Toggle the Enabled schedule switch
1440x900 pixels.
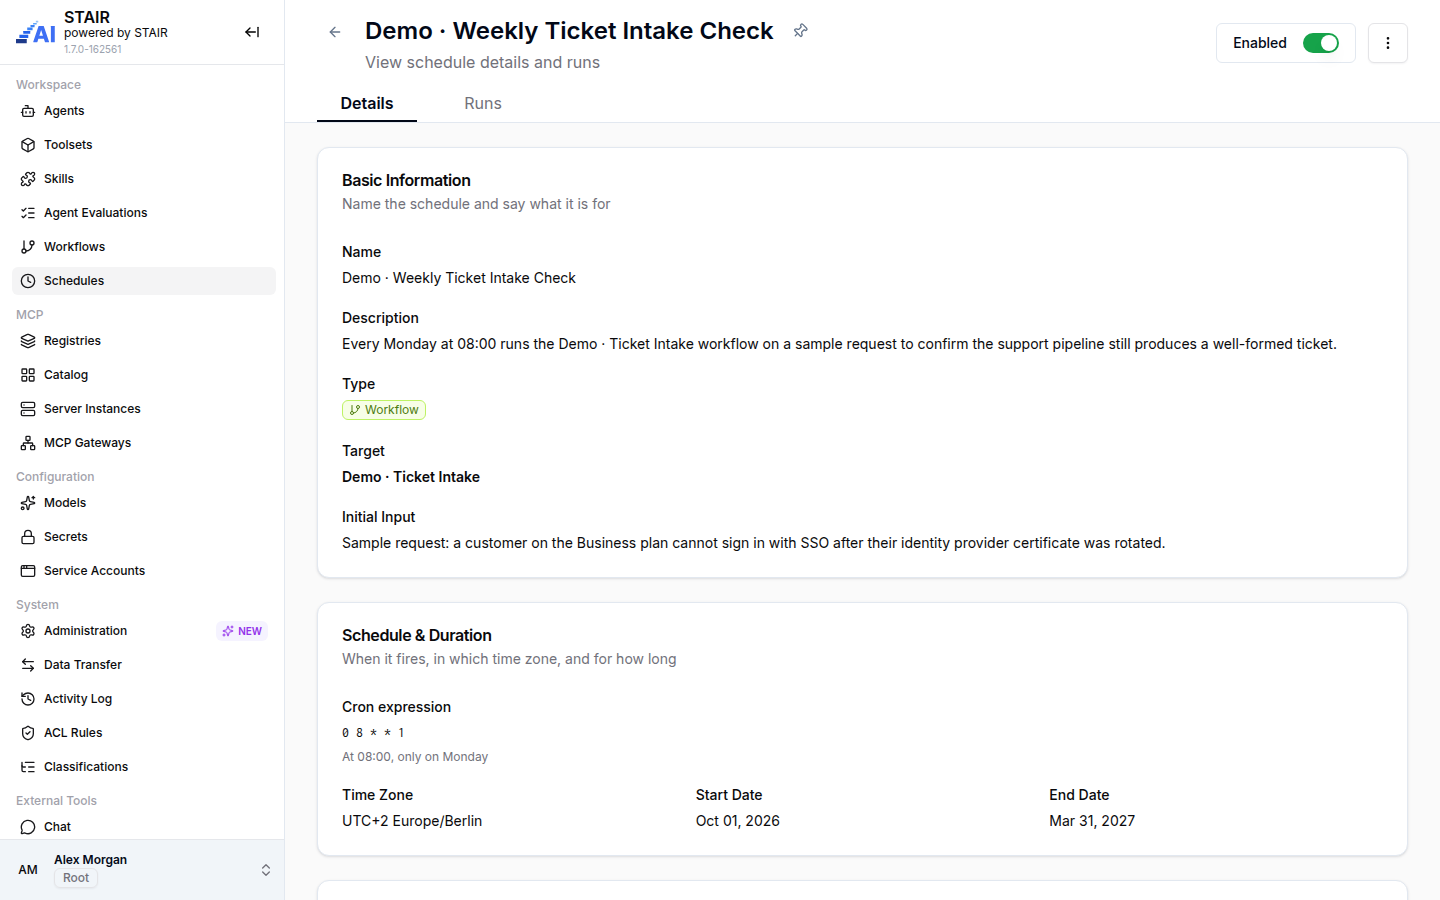1320,43
